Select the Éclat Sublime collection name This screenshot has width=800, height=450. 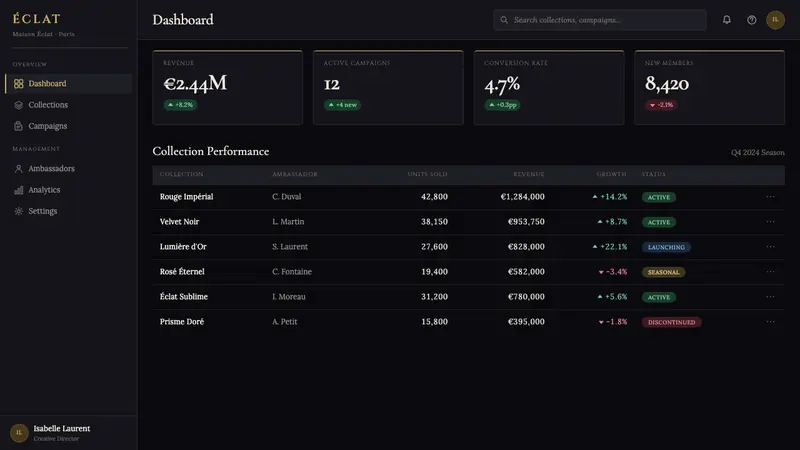point(183,296)
